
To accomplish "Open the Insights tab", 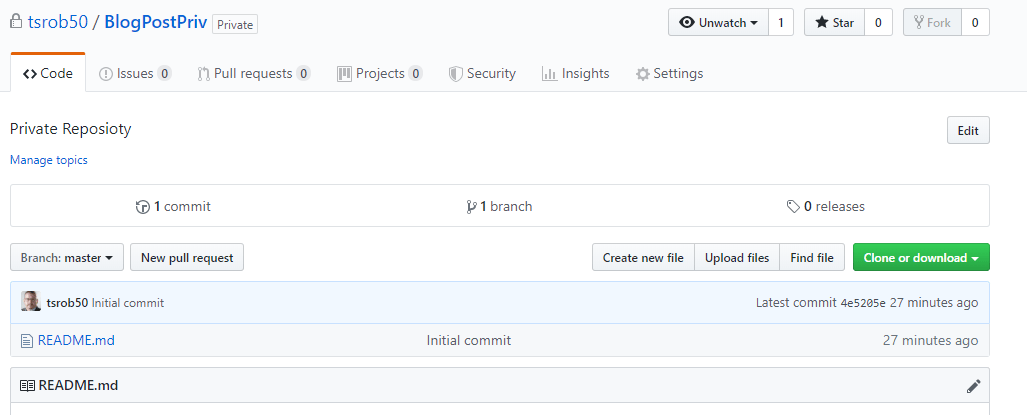I will click(x=576, y=73).
